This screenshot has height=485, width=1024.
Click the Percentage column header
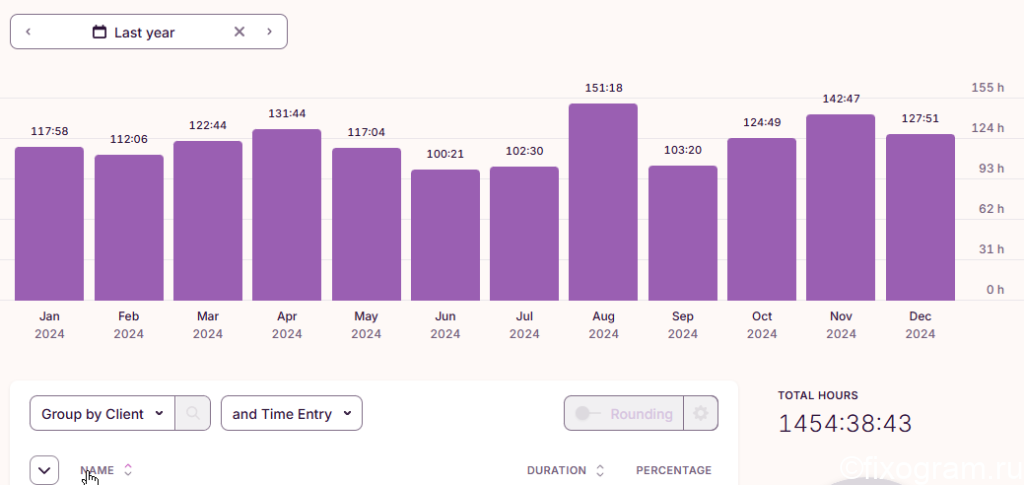[x=673, y=470]
